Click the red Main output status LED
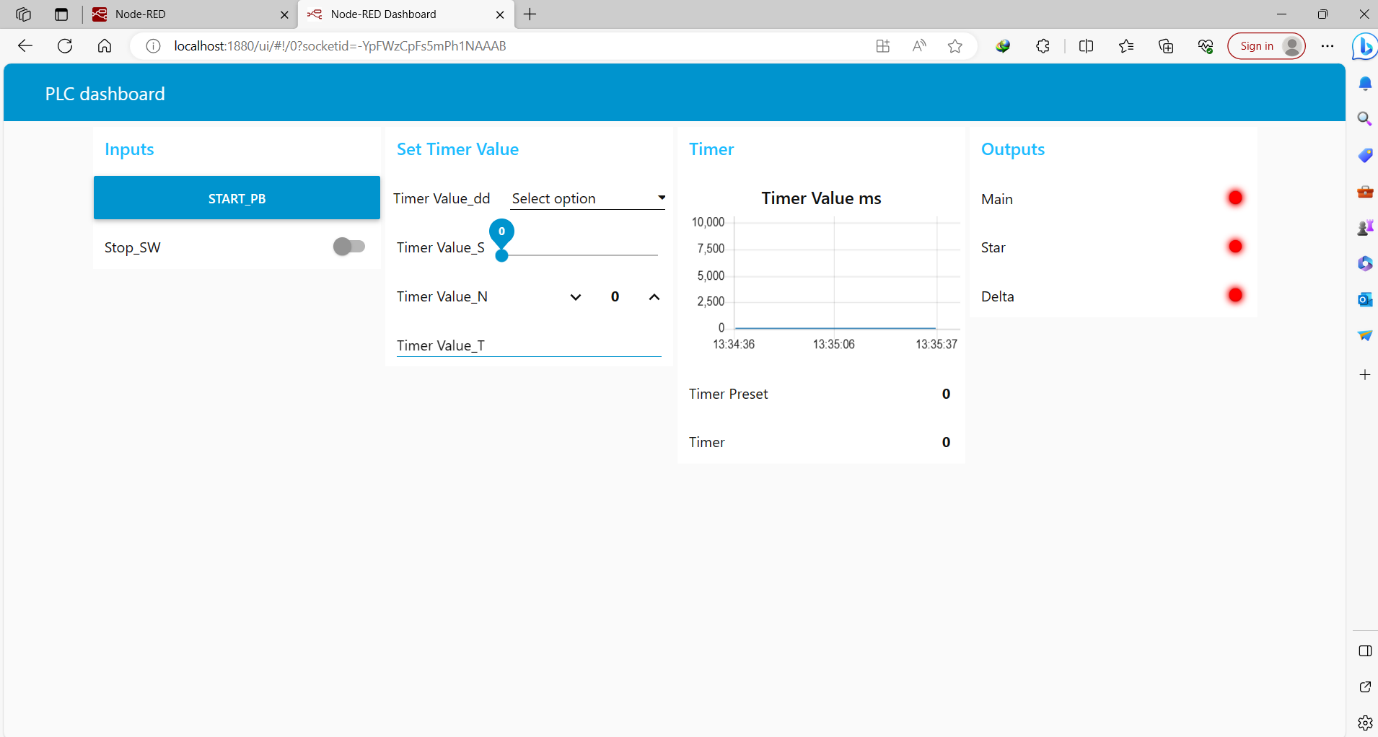This screenshot has height=737, width=1378. click(1235, 197)
